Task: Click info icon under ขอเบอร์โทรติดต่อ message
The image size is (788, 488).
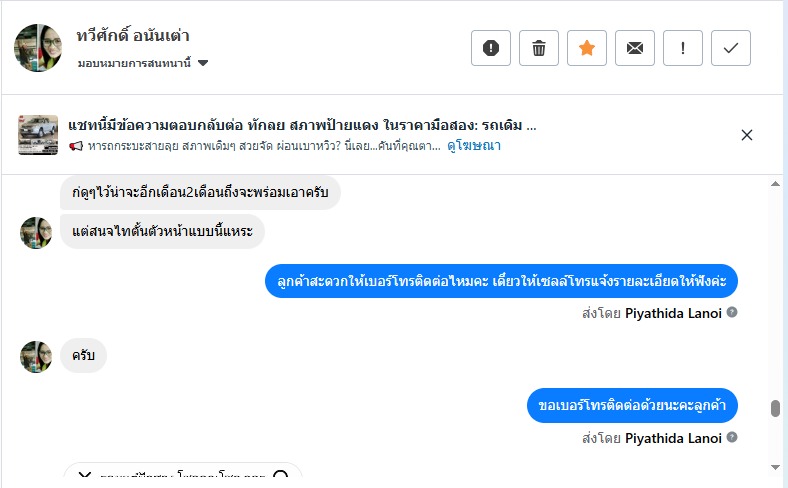Action: pyautogui.click(x=732, y=438)
